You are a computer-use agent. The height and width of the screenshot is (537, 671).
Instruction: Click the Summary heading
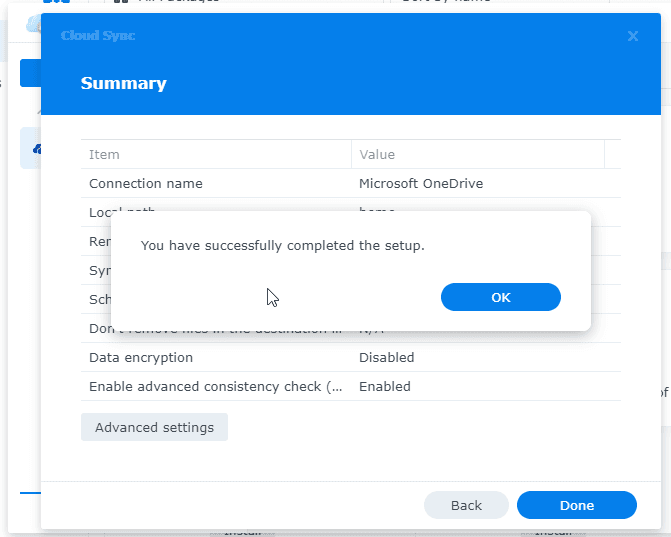pos(123,83)
